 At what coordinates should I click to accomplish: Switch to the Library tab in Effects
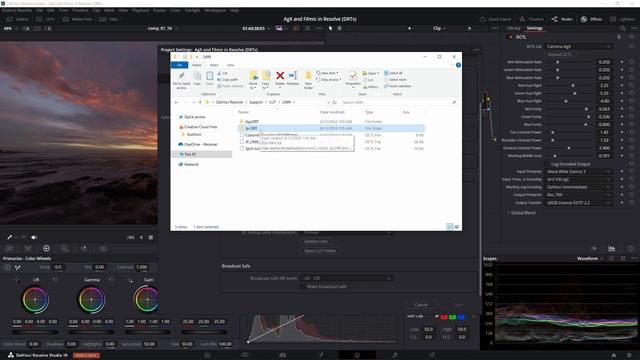click(513, 28)
